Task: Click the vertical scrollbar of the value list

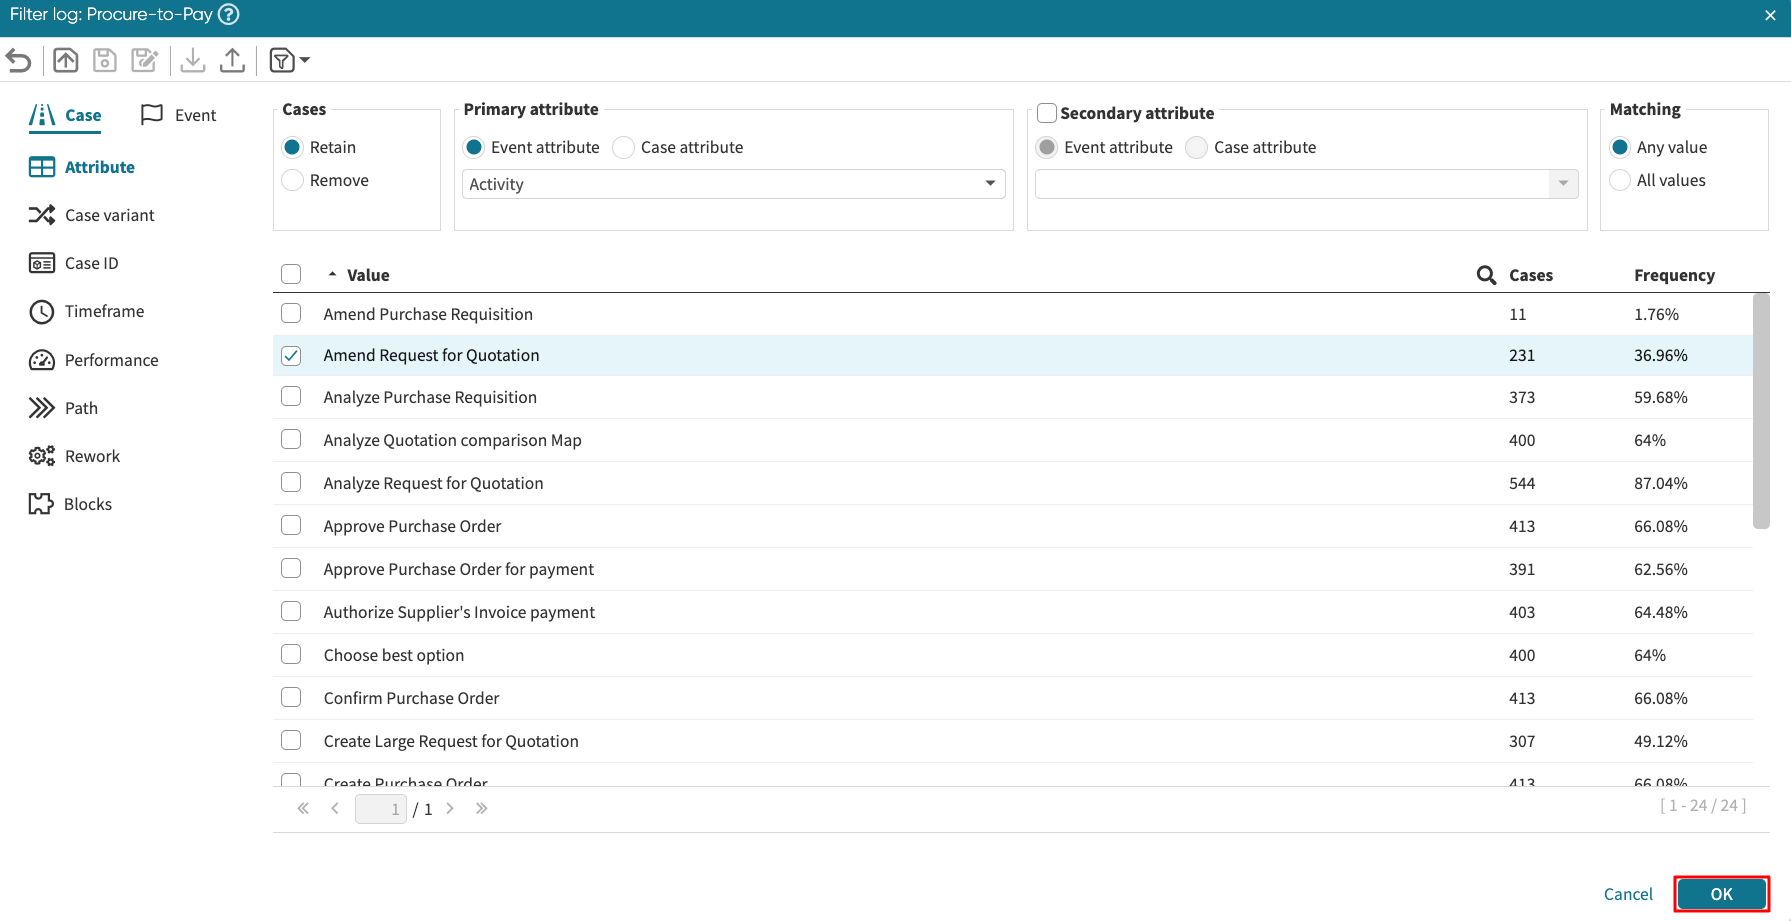Action: [x=1761, y=410]
